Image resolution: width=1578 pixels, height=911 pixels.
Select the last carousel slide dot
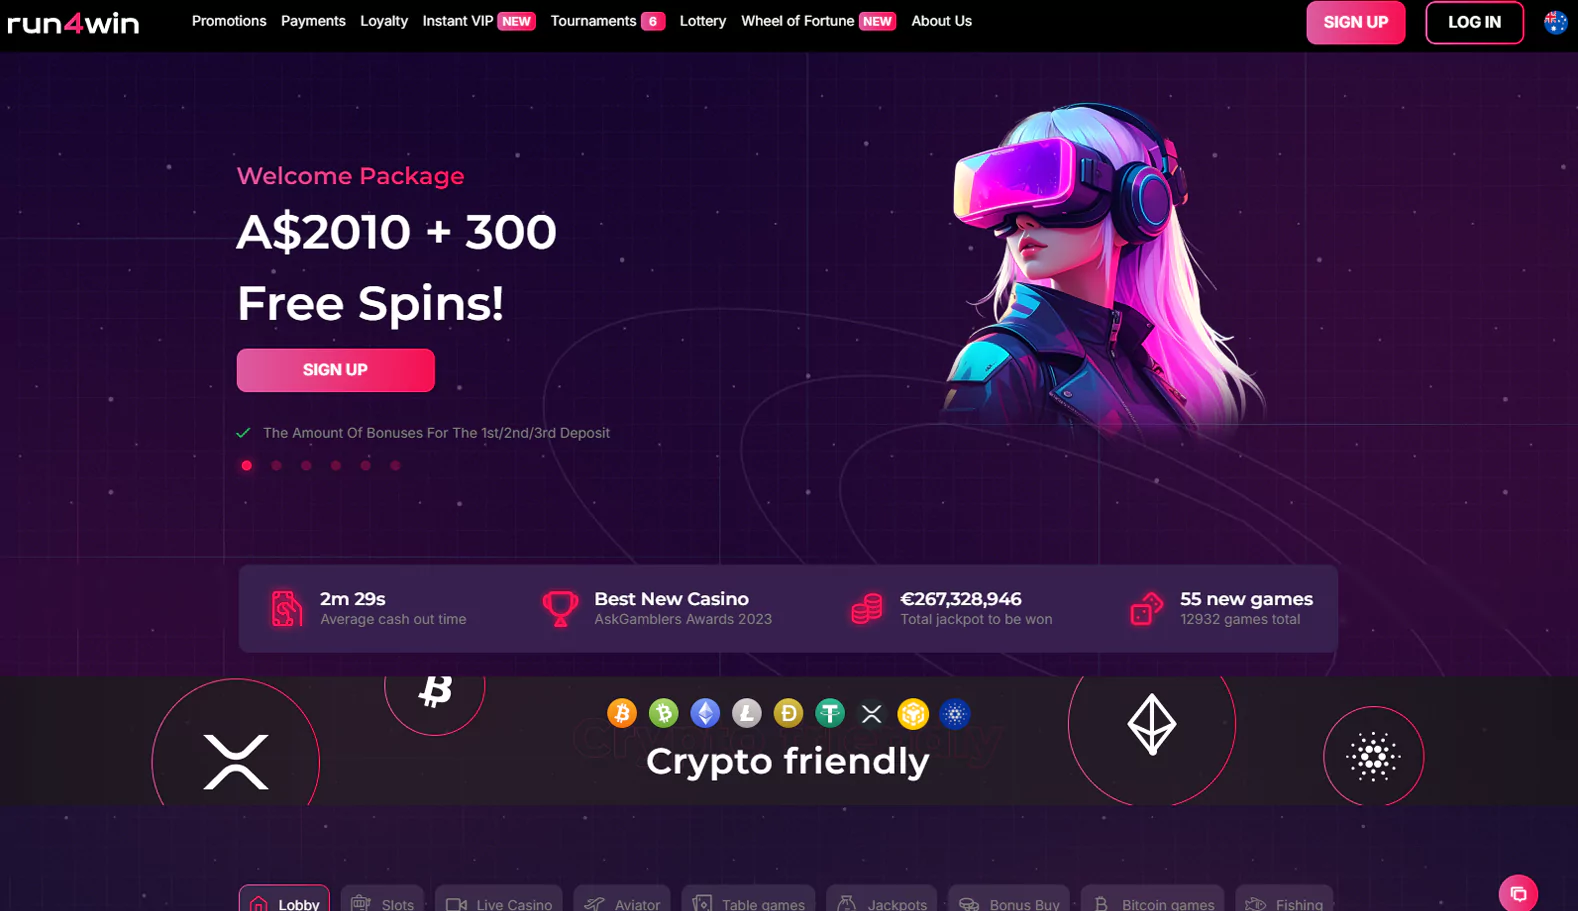click(x=395, y=465)
